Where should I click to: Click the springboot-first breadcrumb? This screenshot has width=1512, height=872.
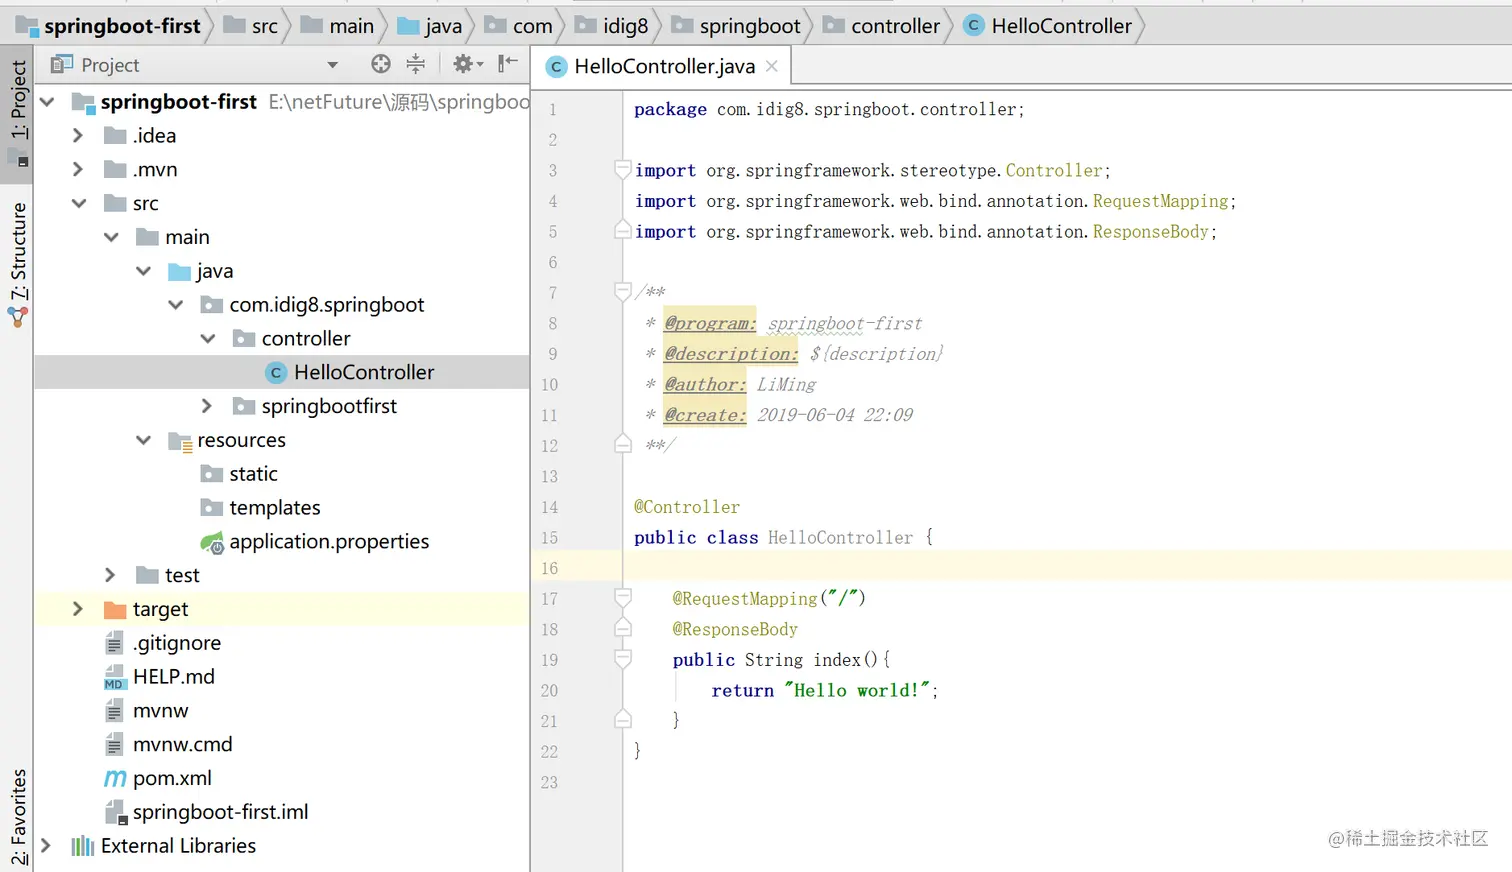[x=108, y=26]
